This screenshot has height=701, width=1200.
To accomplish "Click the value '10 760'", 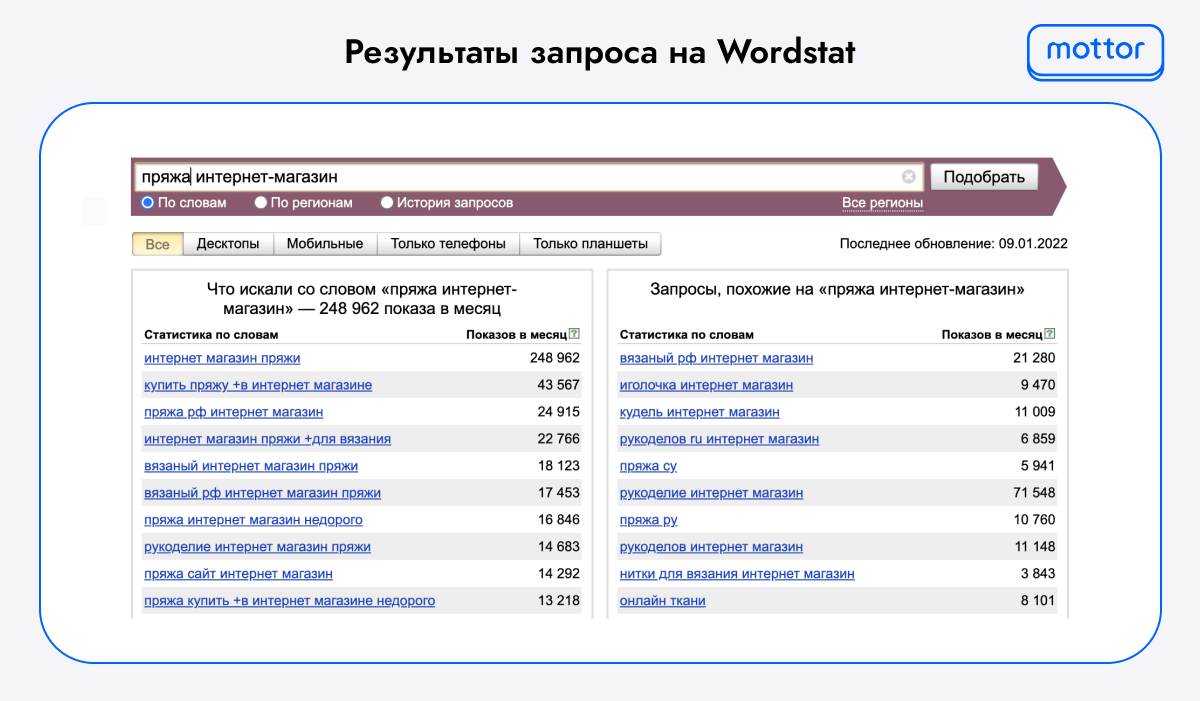I will [1035, 520].
